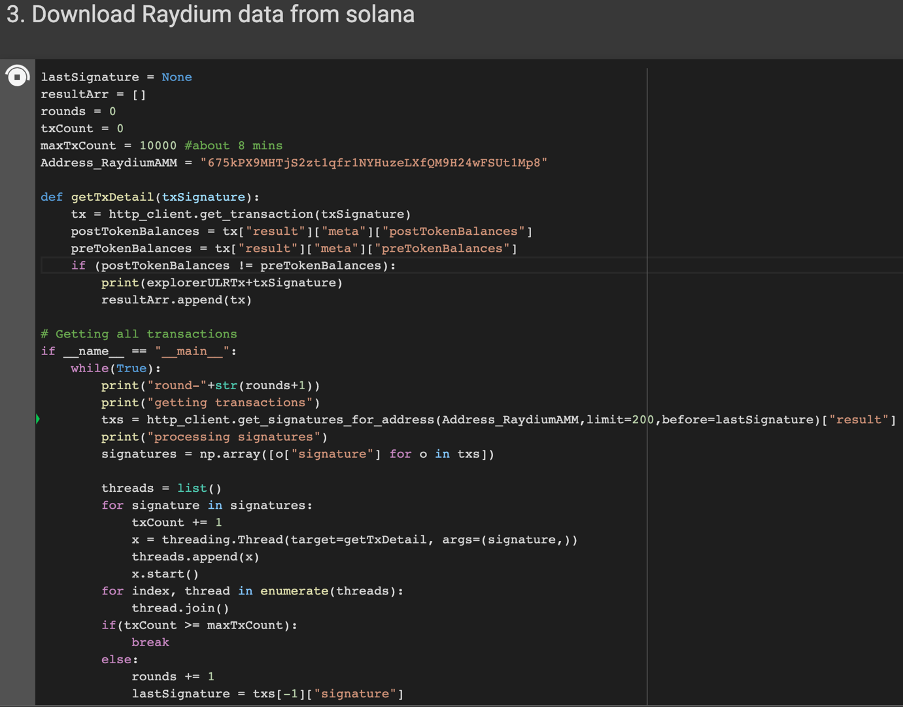Click the 'thread.join()' line

tap(180, 609)
